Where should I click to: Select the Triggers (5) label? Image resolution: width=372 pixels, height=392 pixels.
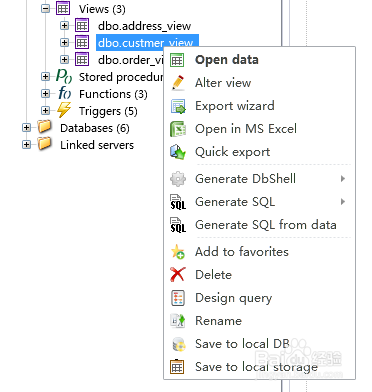tap(108, 111)
